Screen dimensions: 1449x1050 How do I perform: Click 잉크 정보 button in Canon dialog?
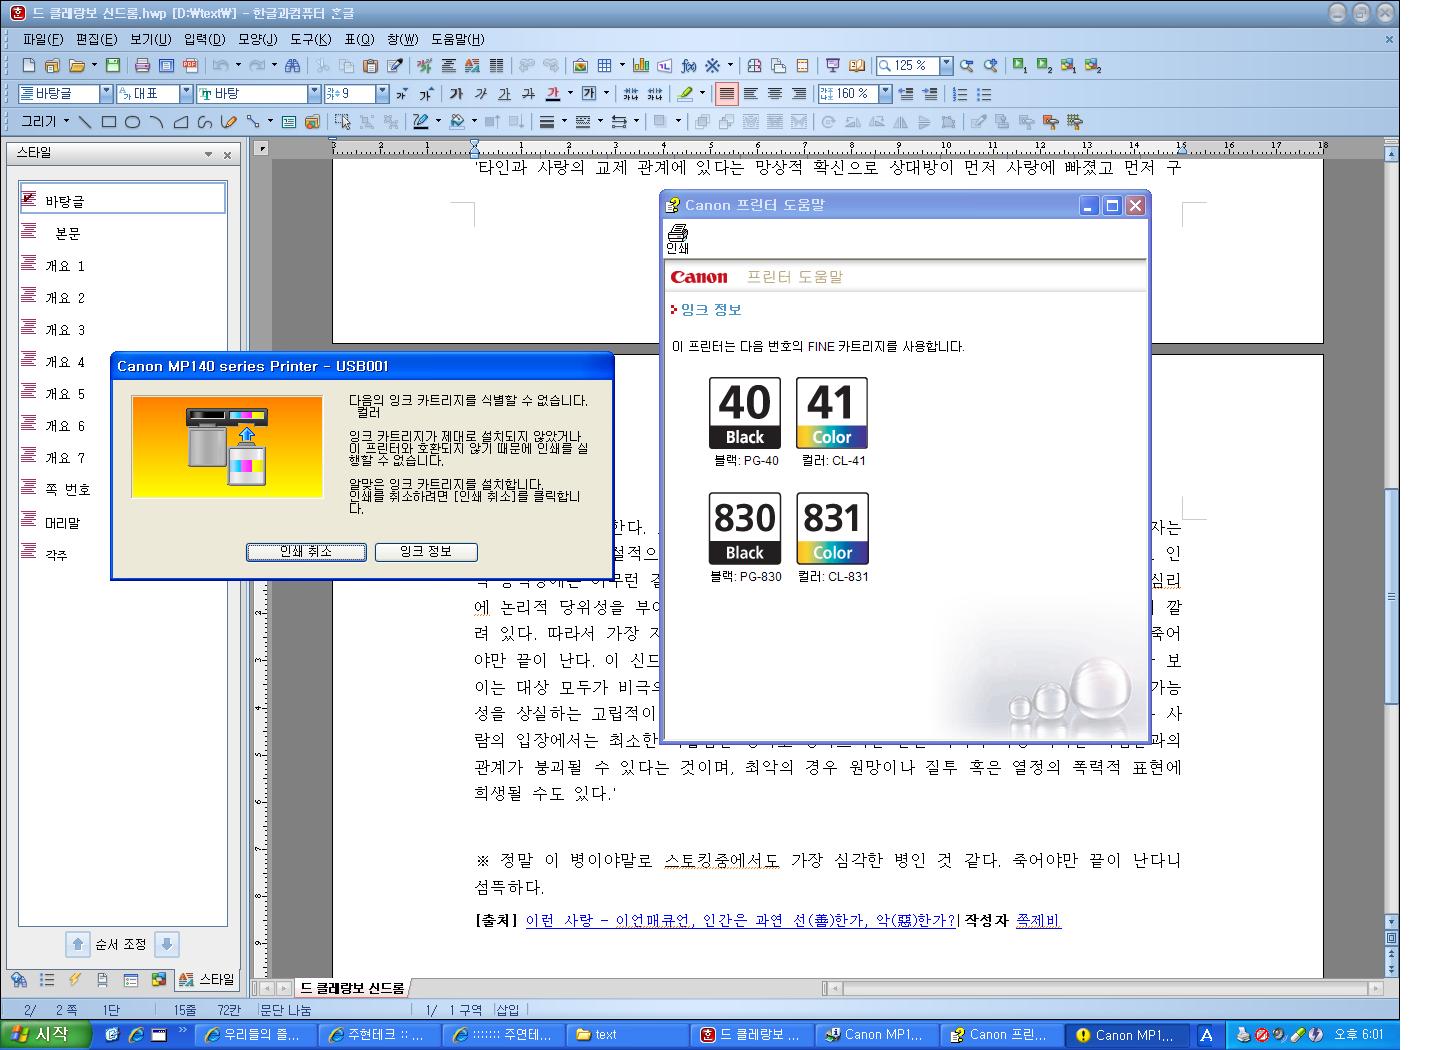click(x=426, y=552)
